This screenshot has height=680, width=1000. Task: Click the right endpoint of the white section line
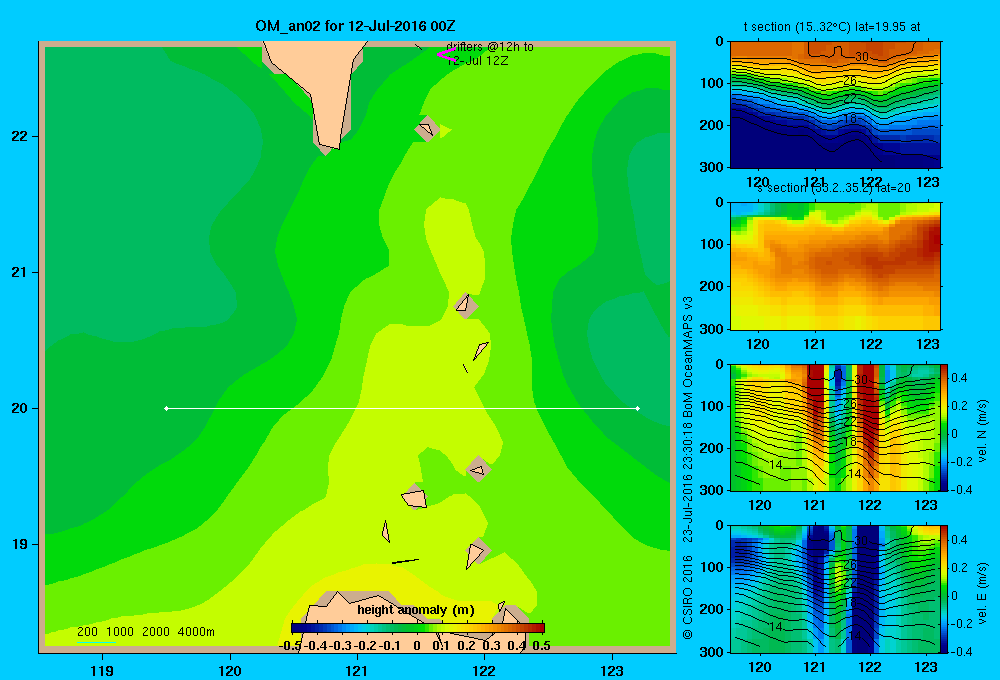(x=637, y=408)
